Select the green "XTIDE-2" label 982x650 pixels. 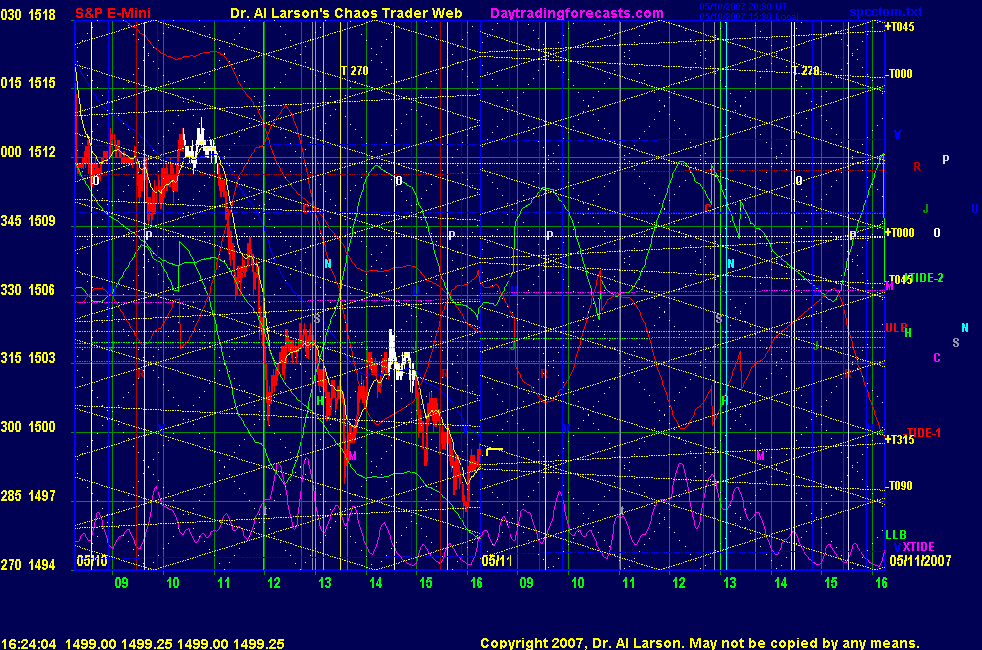pyautogui.click(x=924, y=277)
